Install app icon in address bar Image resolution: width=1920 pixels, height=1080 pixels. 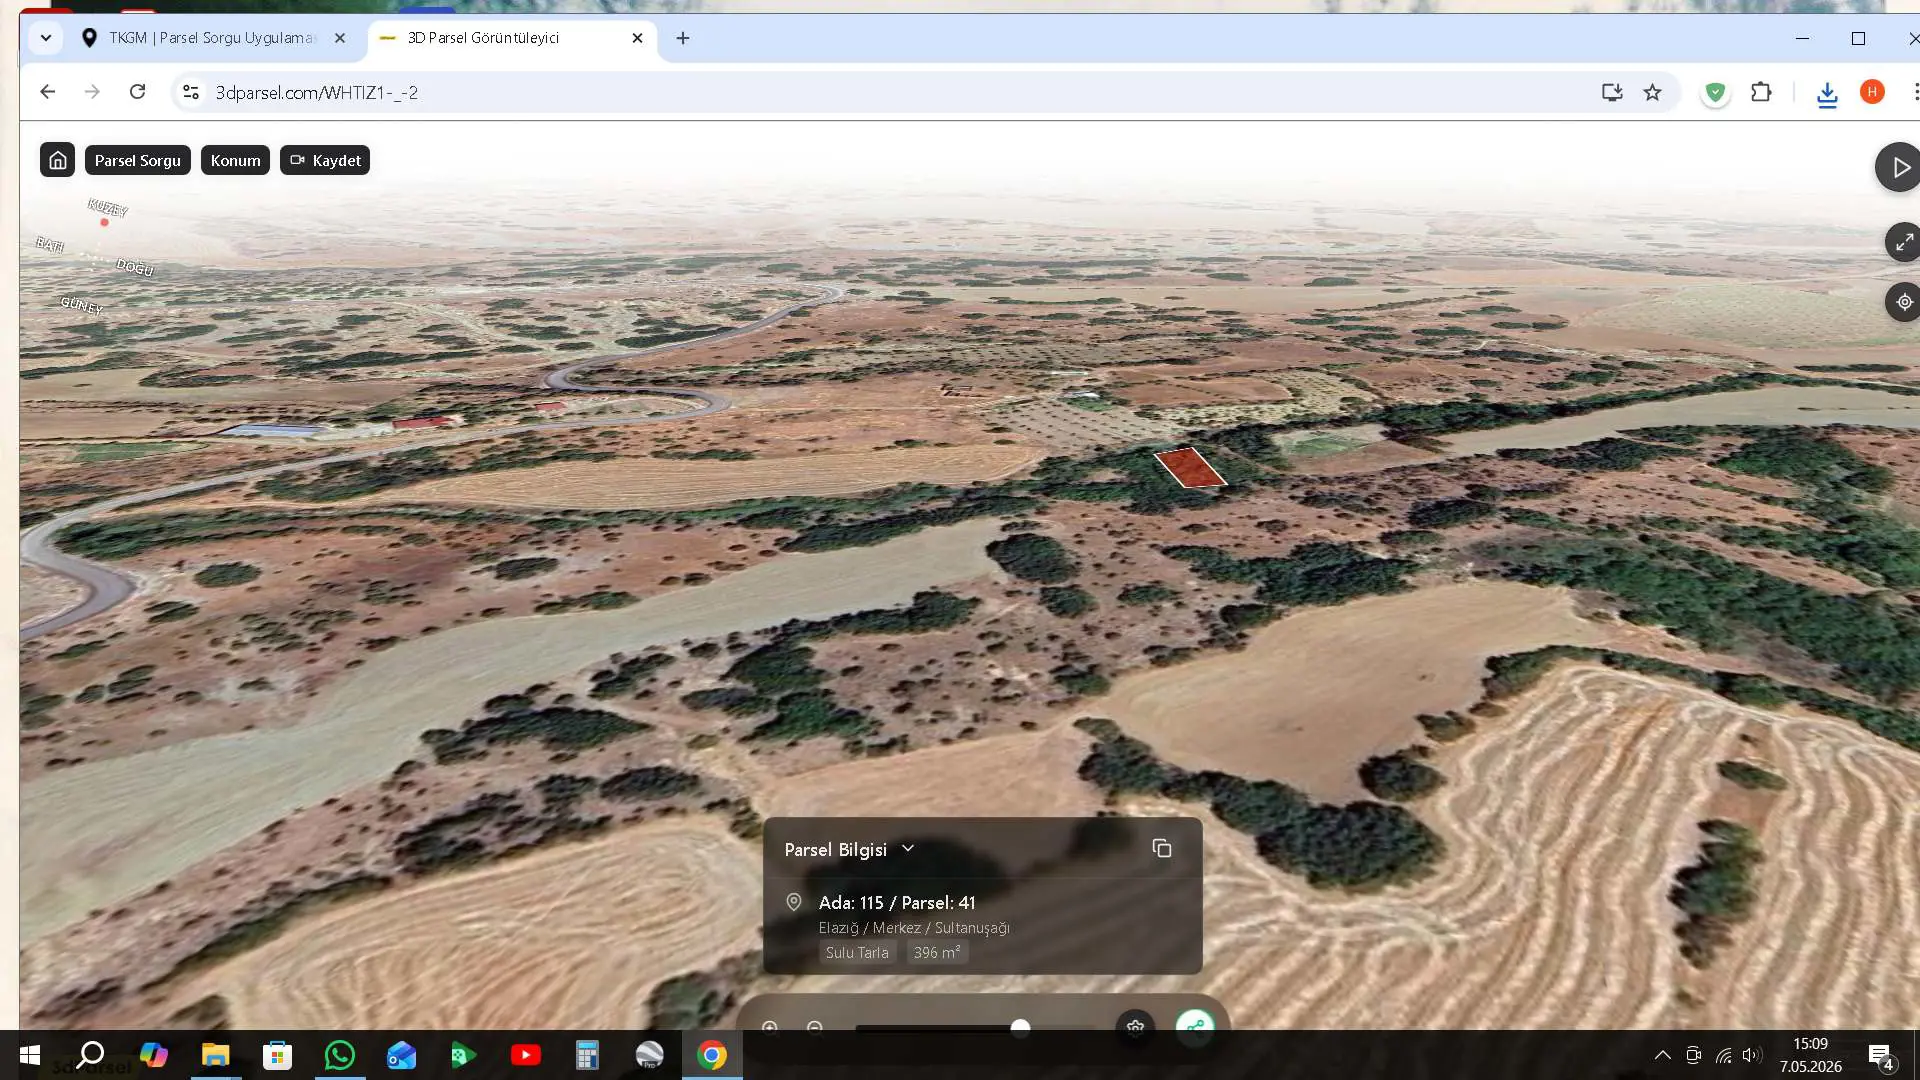click(x=1612, y=92)
